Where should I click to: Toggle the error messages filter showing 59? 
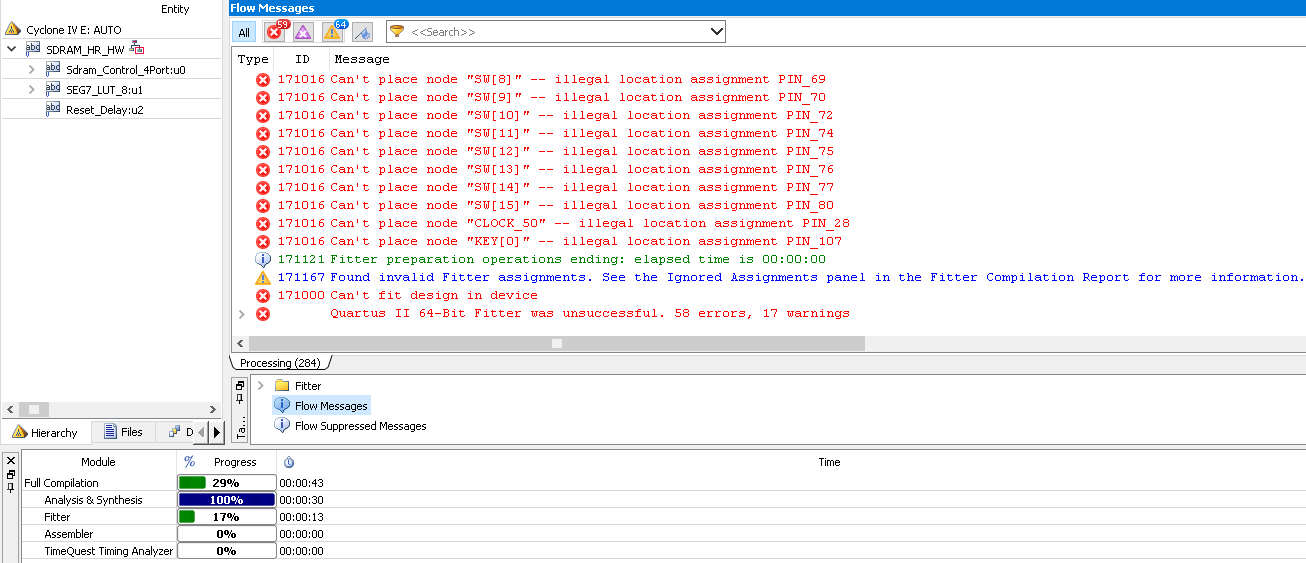tap(275, 32)
